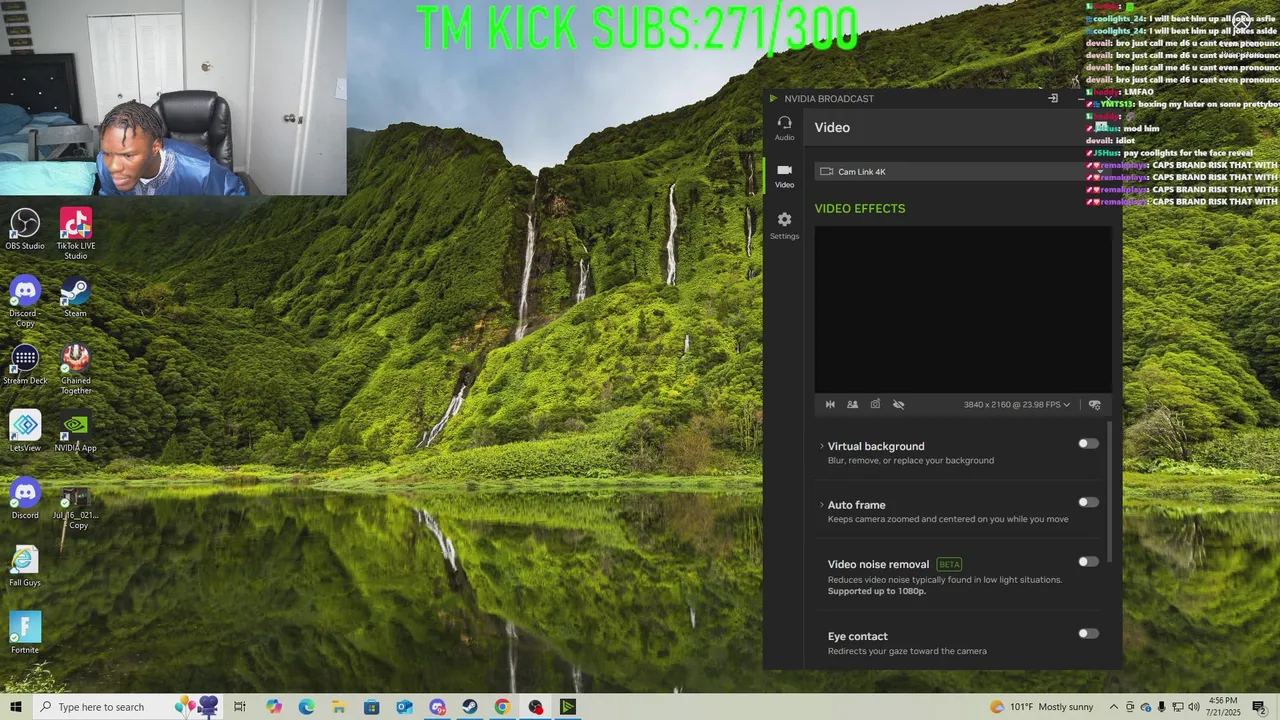Select the Stream Deck desktop icon
Viewport: 1280px width, 720px height.
pyautogui.click(x=25, y=365)
